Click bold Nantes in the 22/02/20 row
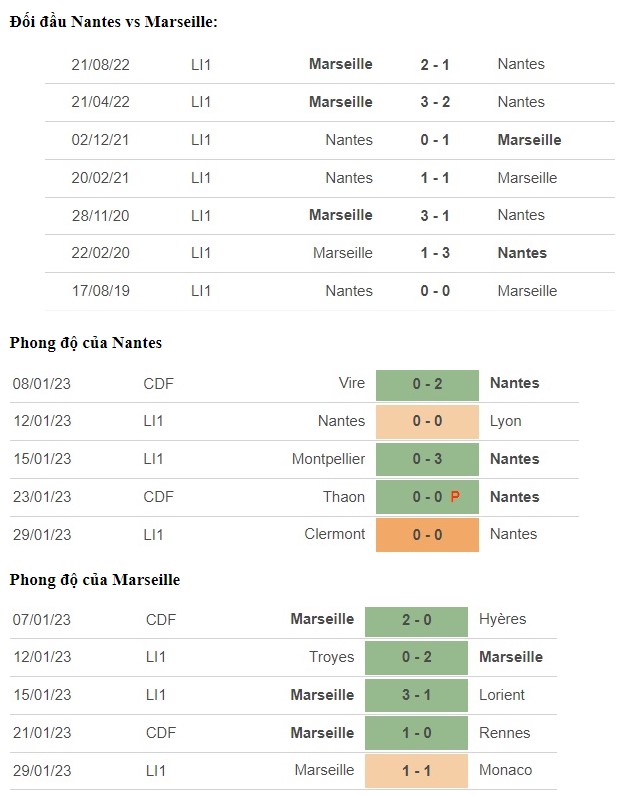Viewport: 626px width, 795px height. (x=522, y=253)
